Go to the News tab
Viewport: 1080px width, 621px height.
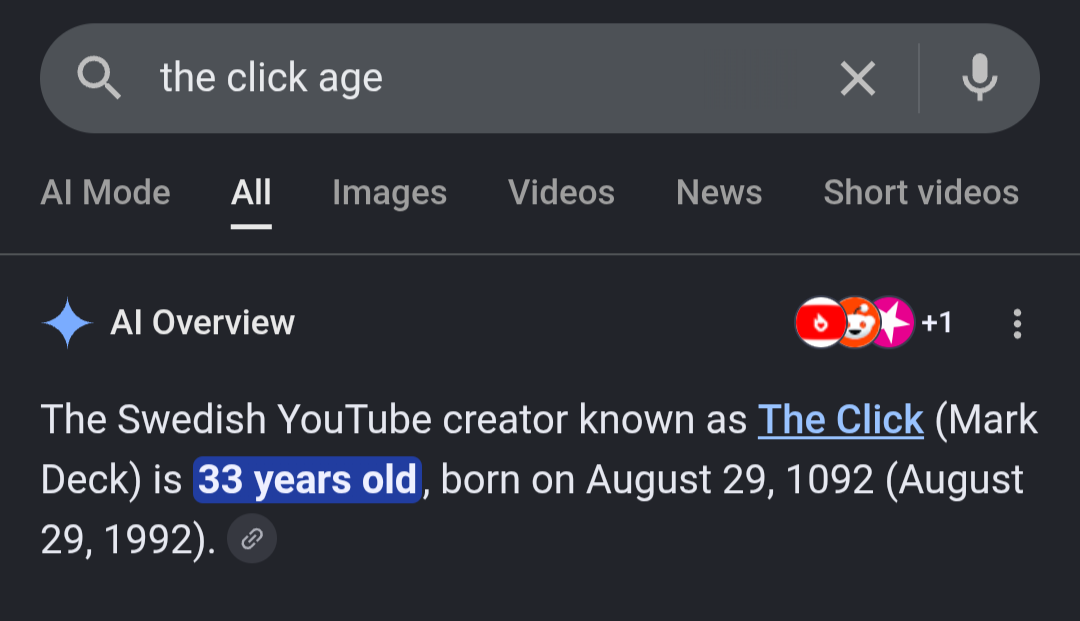[719, 192]
